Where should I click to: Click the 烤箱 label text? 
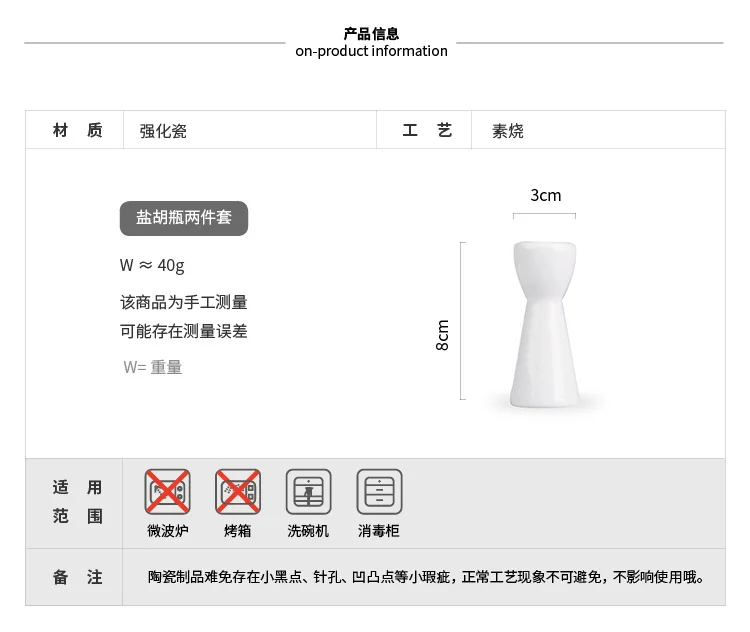tap(238, 531)
